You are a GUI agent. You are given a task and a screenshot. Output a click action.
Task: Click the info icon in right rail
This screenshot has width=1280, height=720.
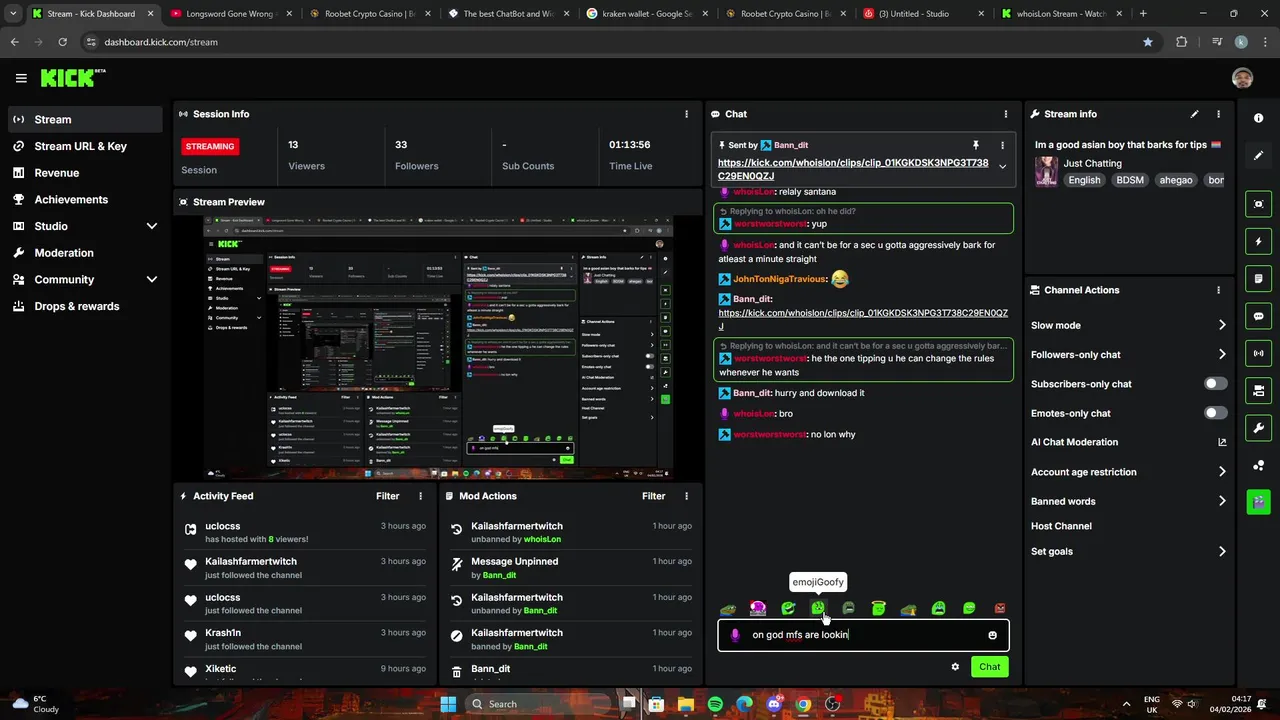(x=1258, y=118)
